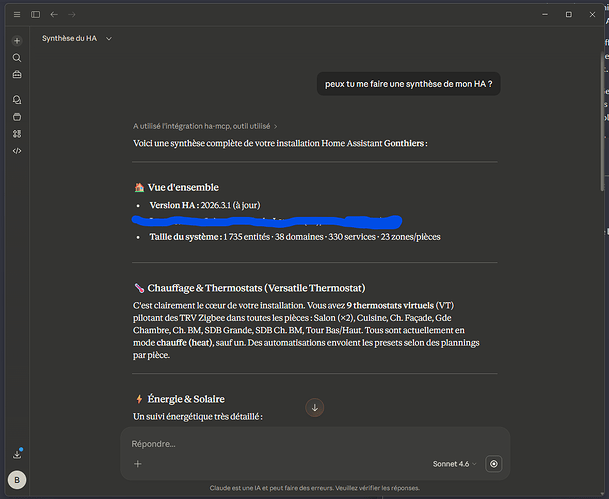Click the Claude est une IA disclaimer
The width and height of the screenshot is (609, 499).
coord(315,488)
